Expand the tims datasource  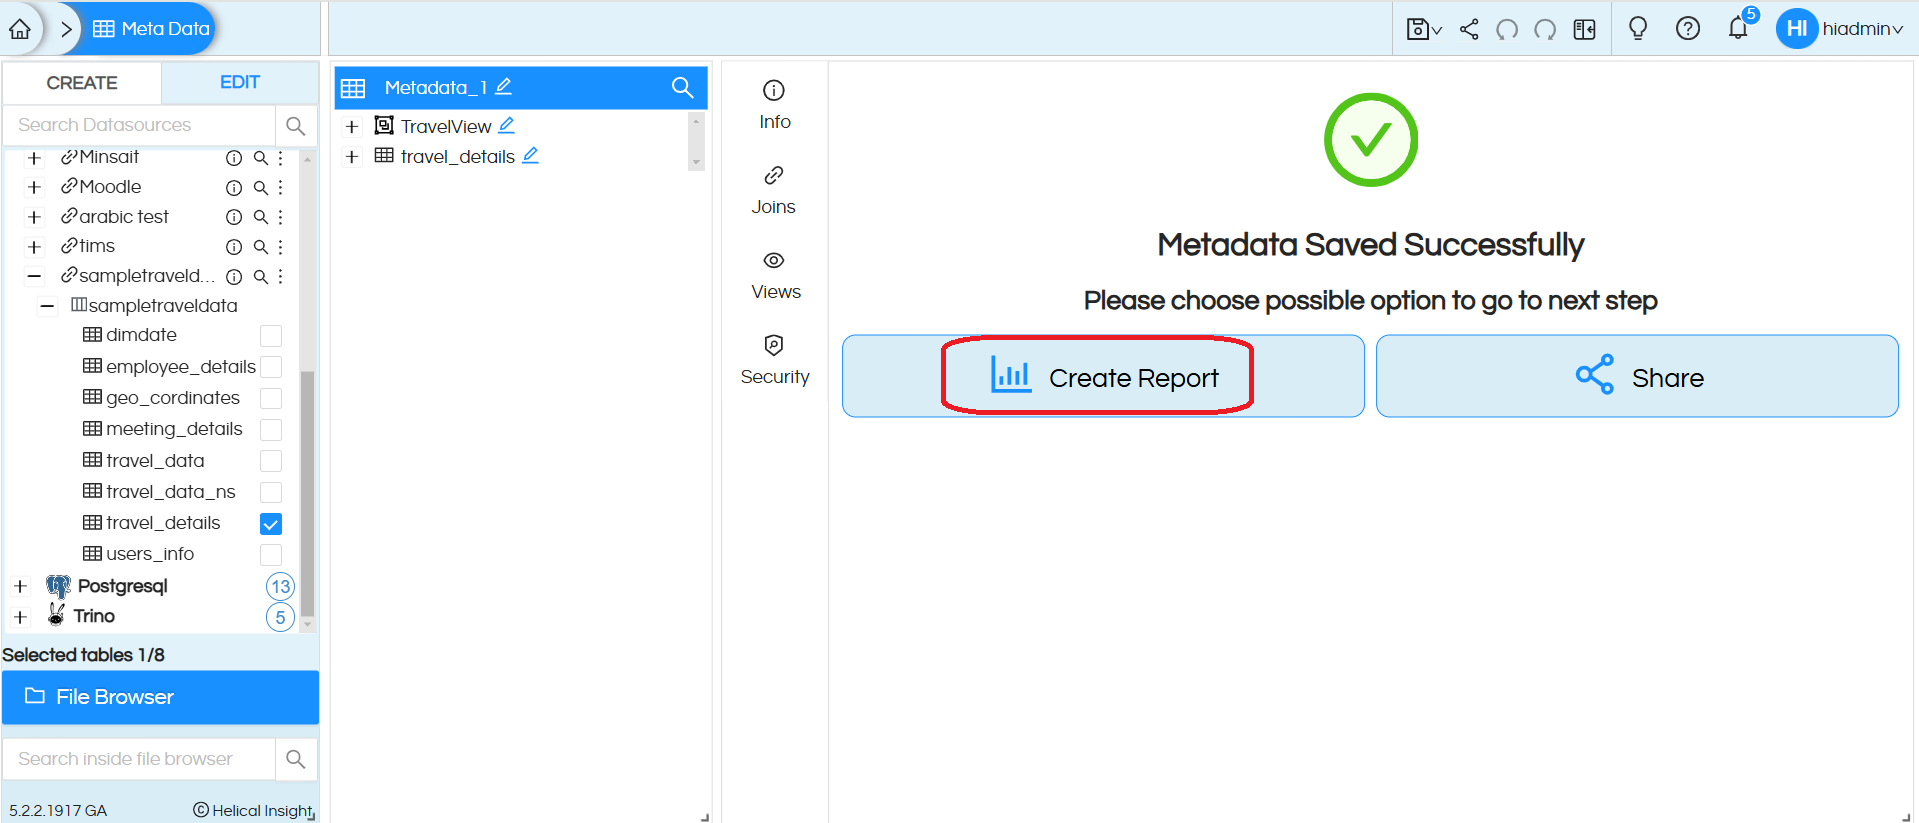point(34,246)
